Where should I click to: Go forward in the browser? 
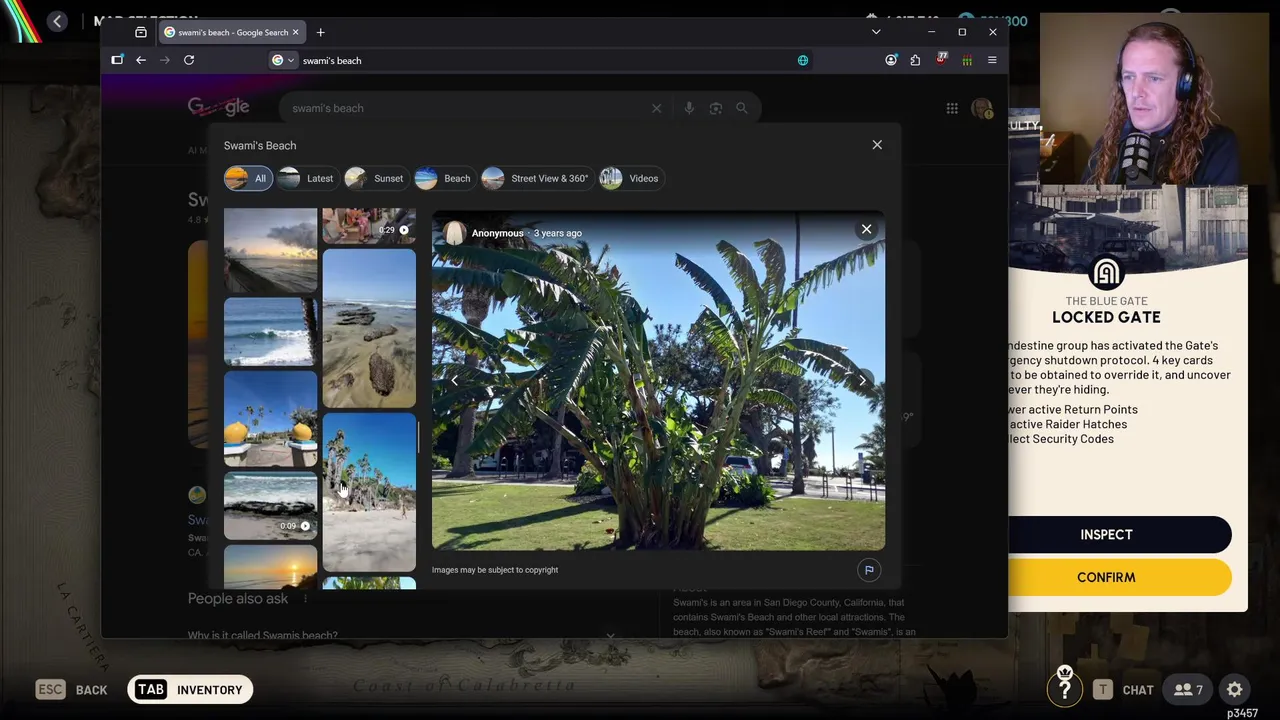165,60
